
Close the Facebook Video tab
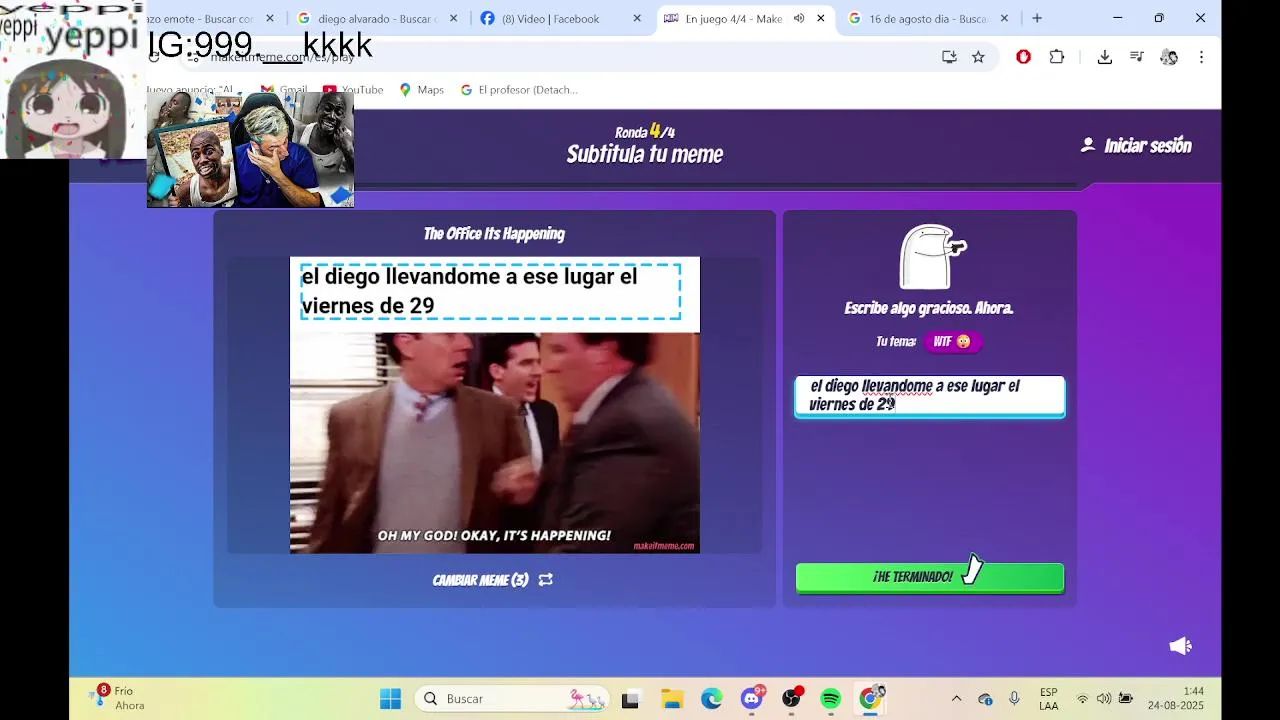(637, 18)
